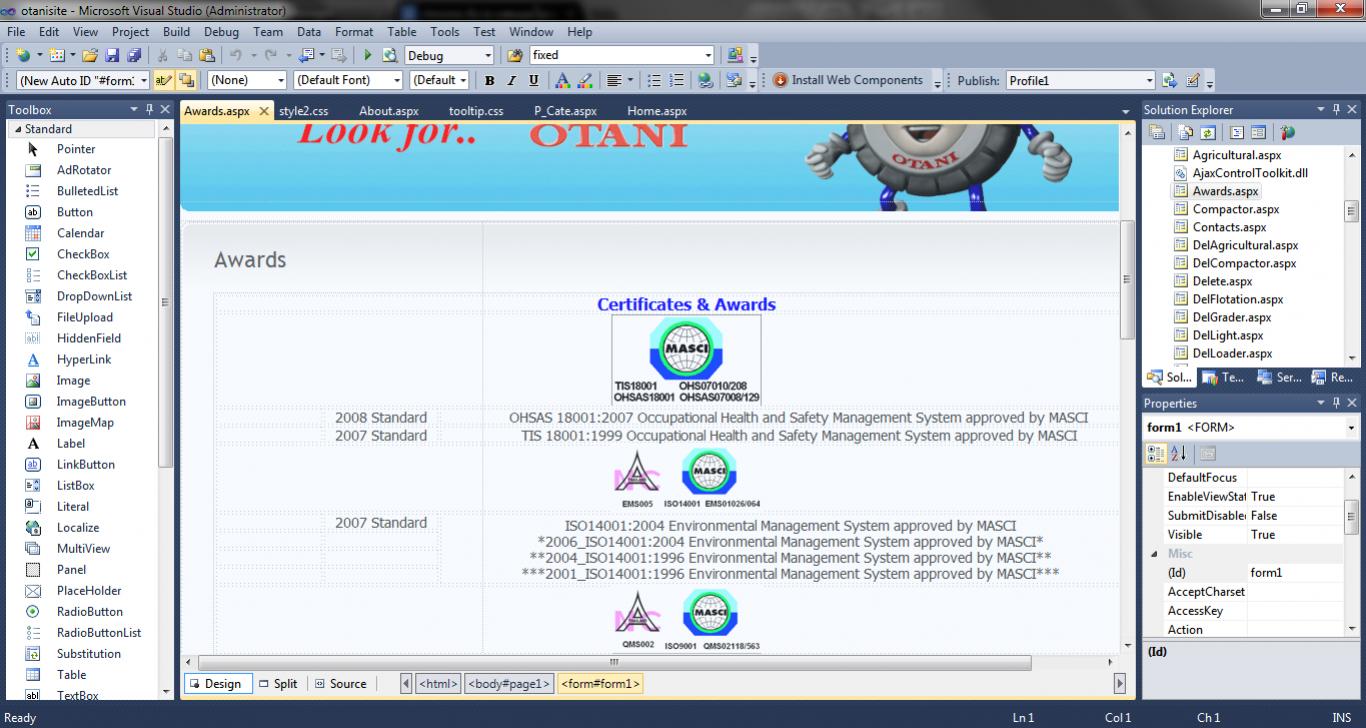
Task: Collapse the Standard group in Toolbox
Action: (x=17, y=129)
